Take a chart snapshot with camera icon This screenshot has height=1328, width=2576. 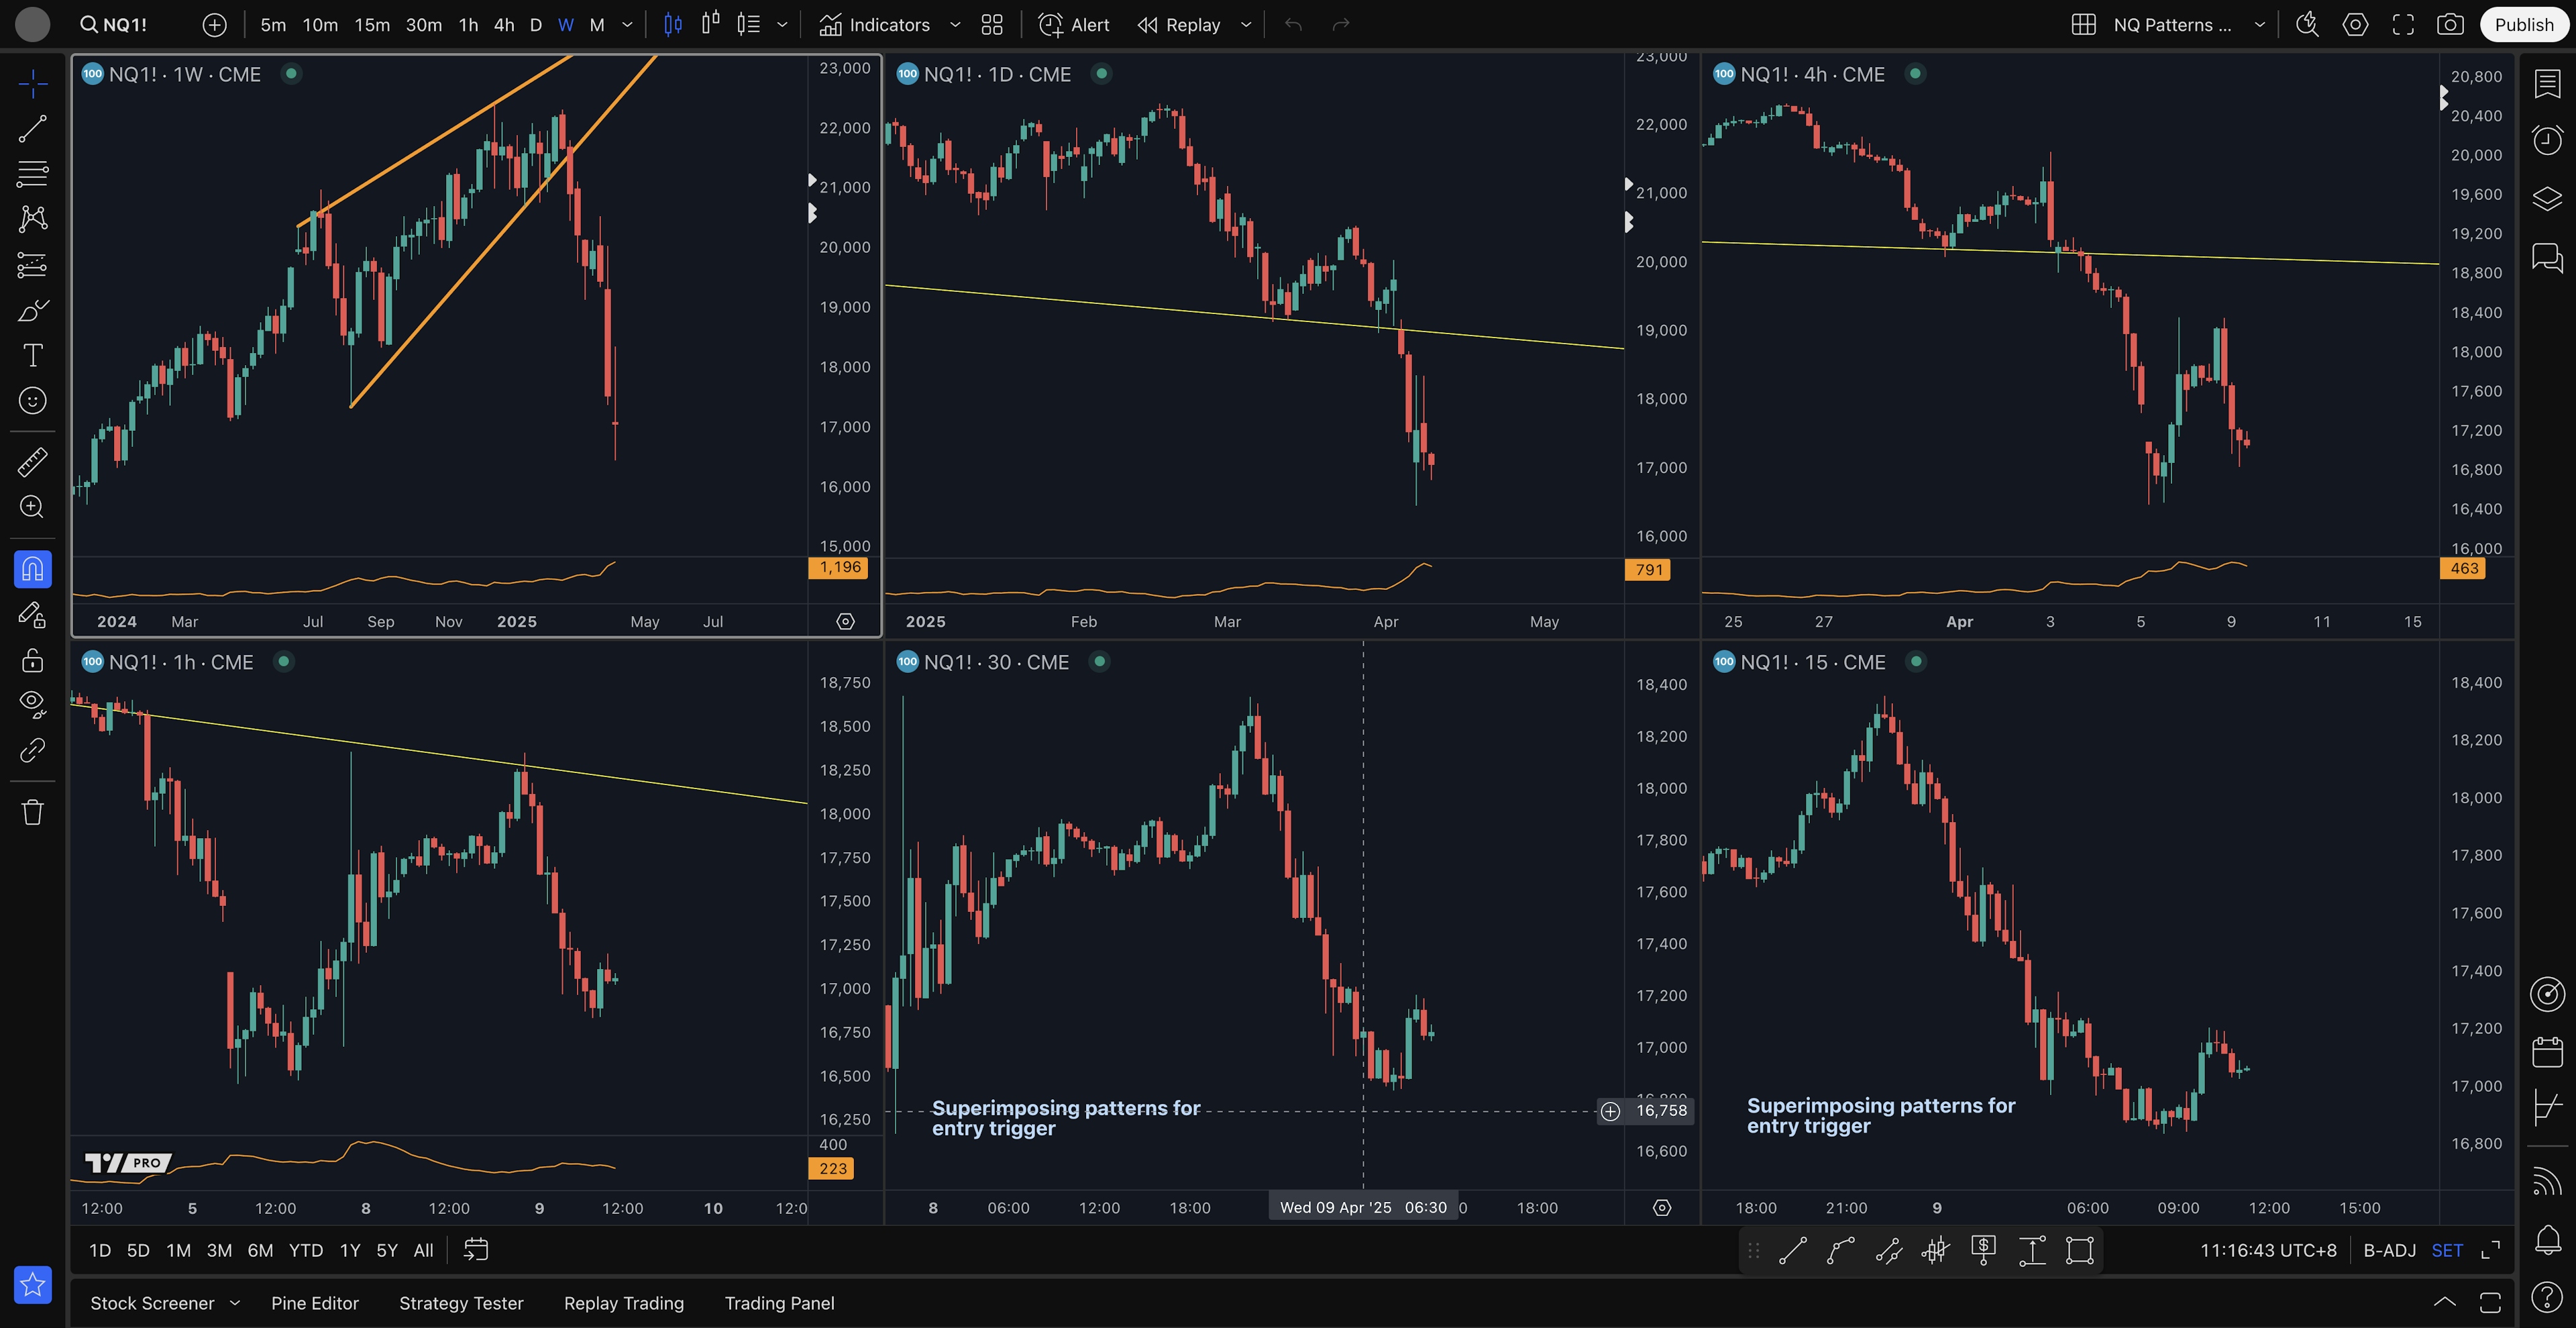[2450, 25]
